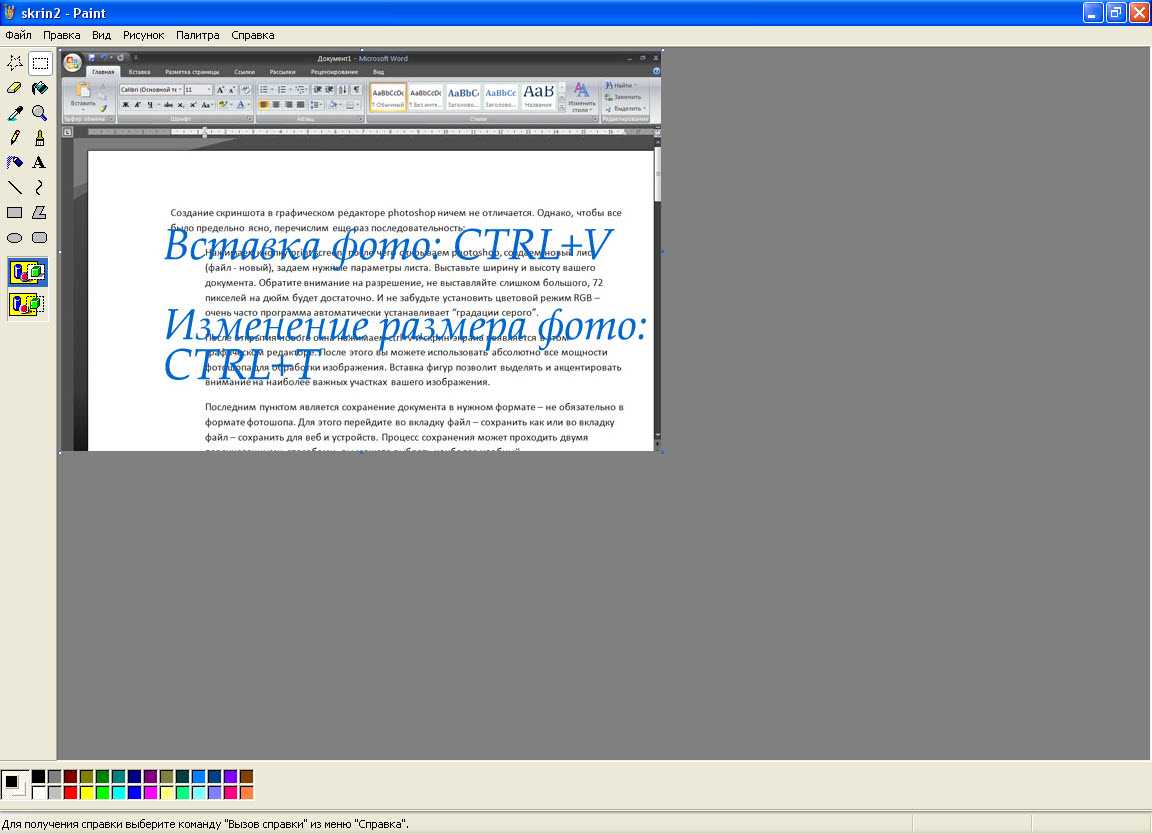Click the blue 'Изменение размера фото:' canvas text

click(x=405, y=325)
